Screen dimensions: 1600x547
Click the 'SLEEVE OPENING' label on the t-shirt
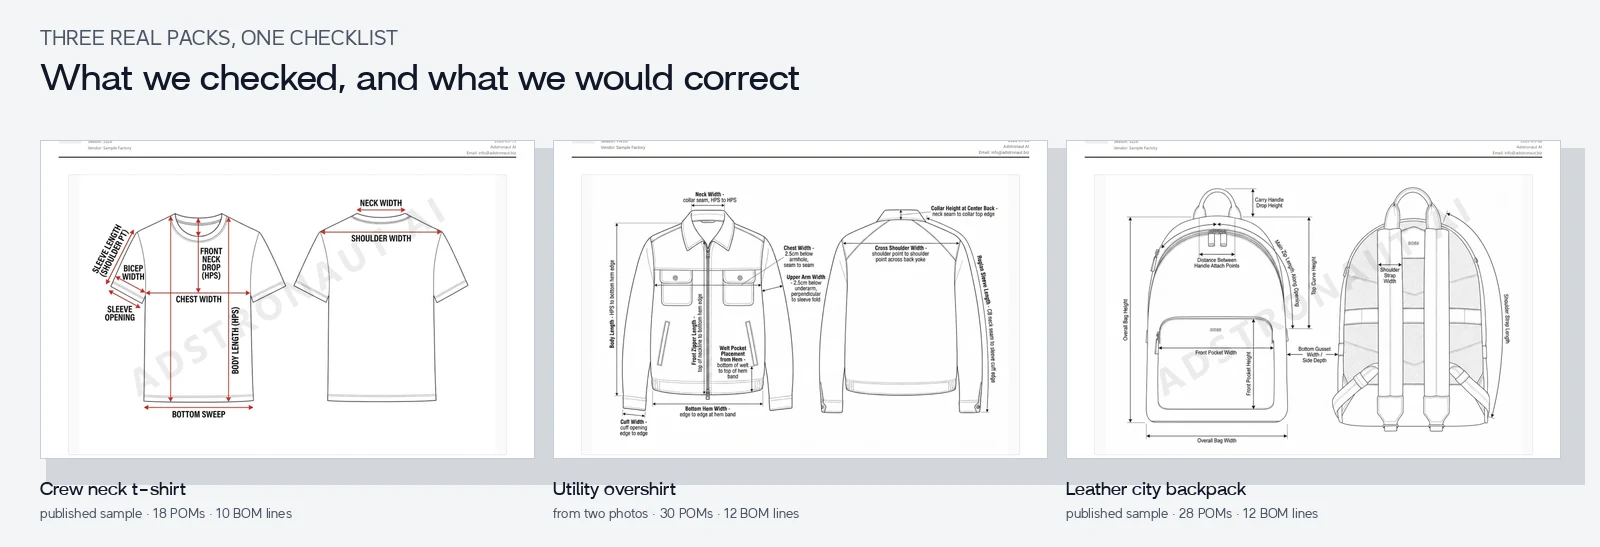coord(120,313)
